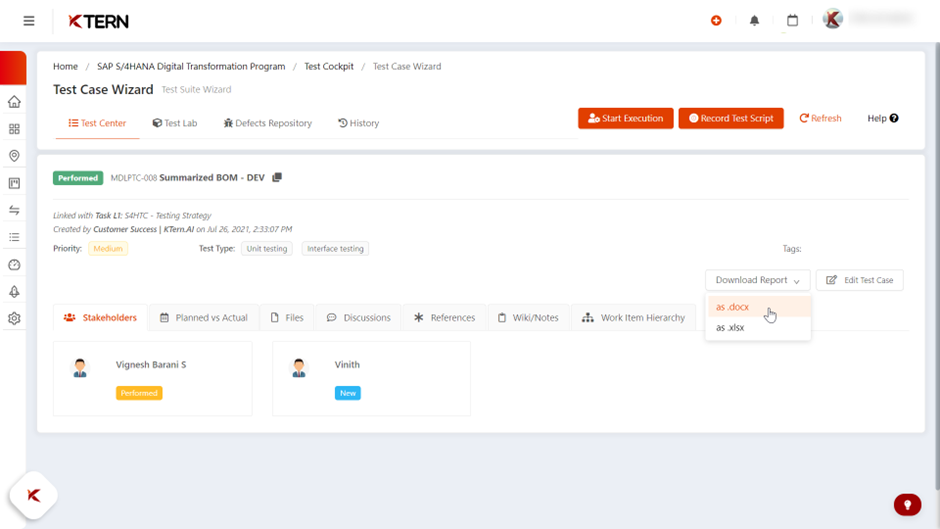The height and width of the screenshot is (529, 940).
Task: Copy test case ID icon beside Summarized BOM
Action: point(277,178)
